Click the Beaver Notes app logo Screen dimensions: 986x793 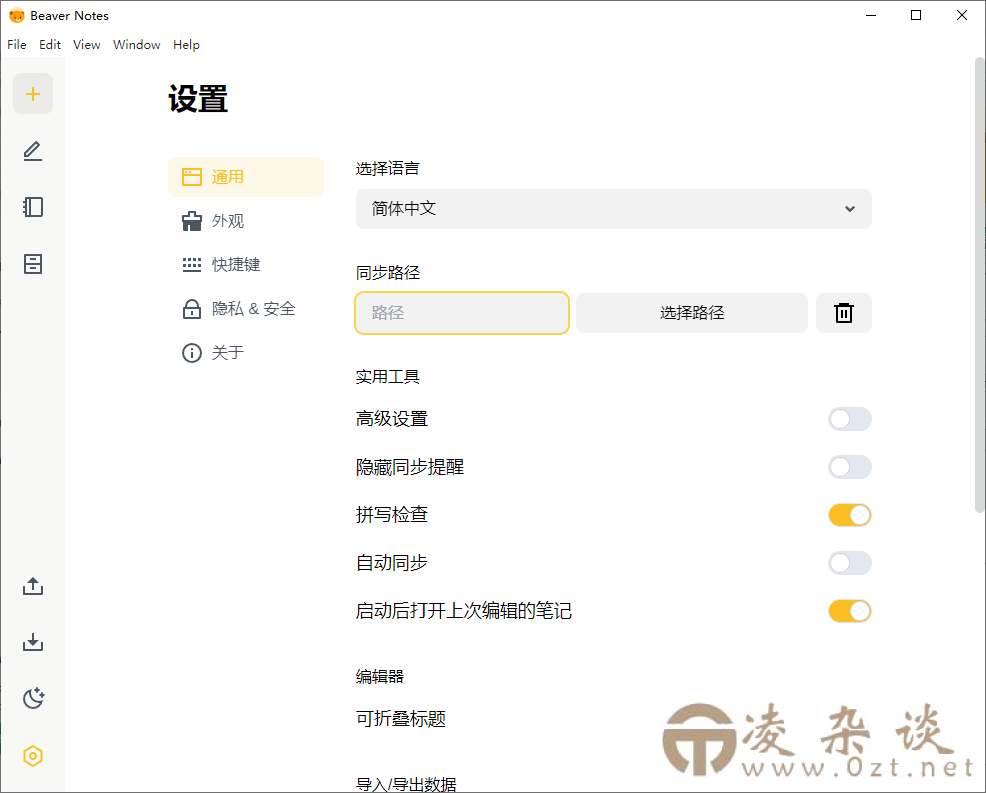click(x=16, y=16)
